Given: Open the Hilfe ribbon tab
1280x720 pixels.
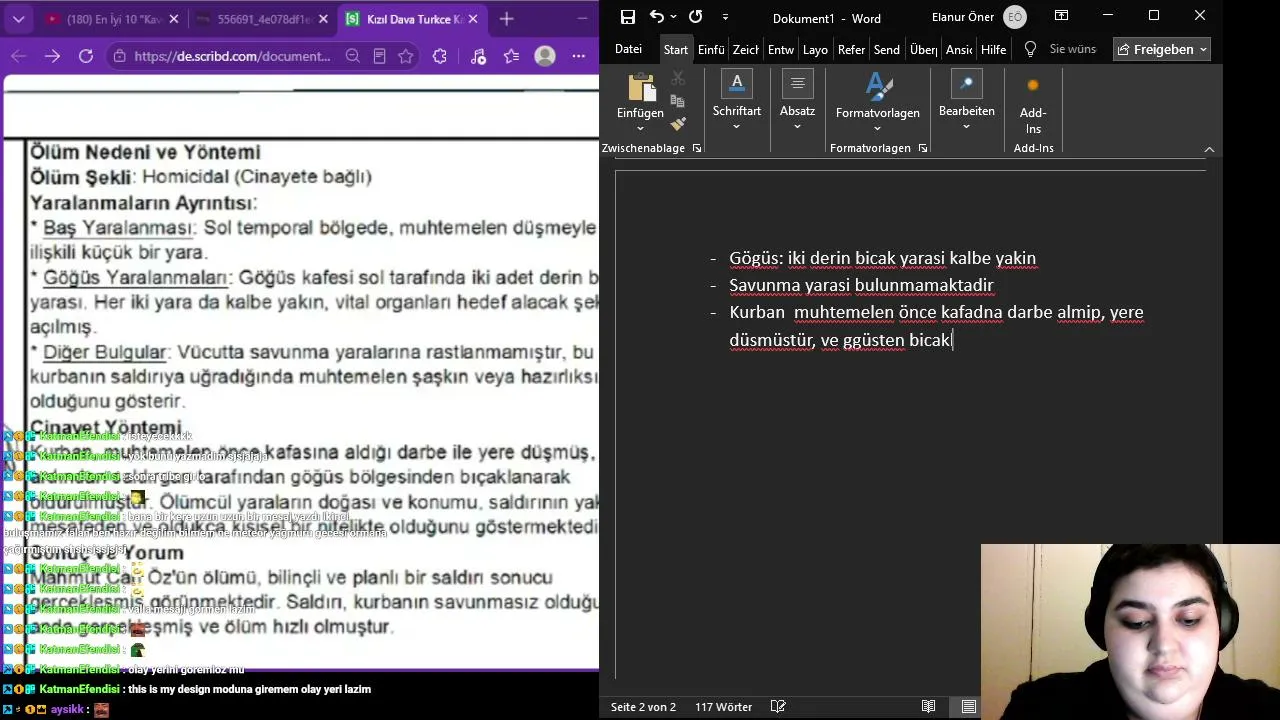Looking at the screenshot, I should click(x=994, y=49).
